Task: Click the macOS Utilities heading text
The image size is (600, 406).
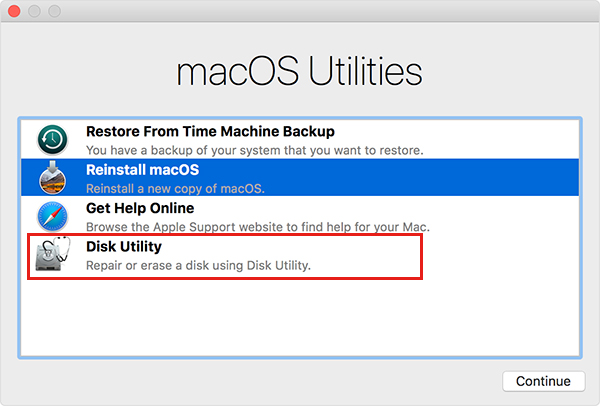Action: point(299,71)
